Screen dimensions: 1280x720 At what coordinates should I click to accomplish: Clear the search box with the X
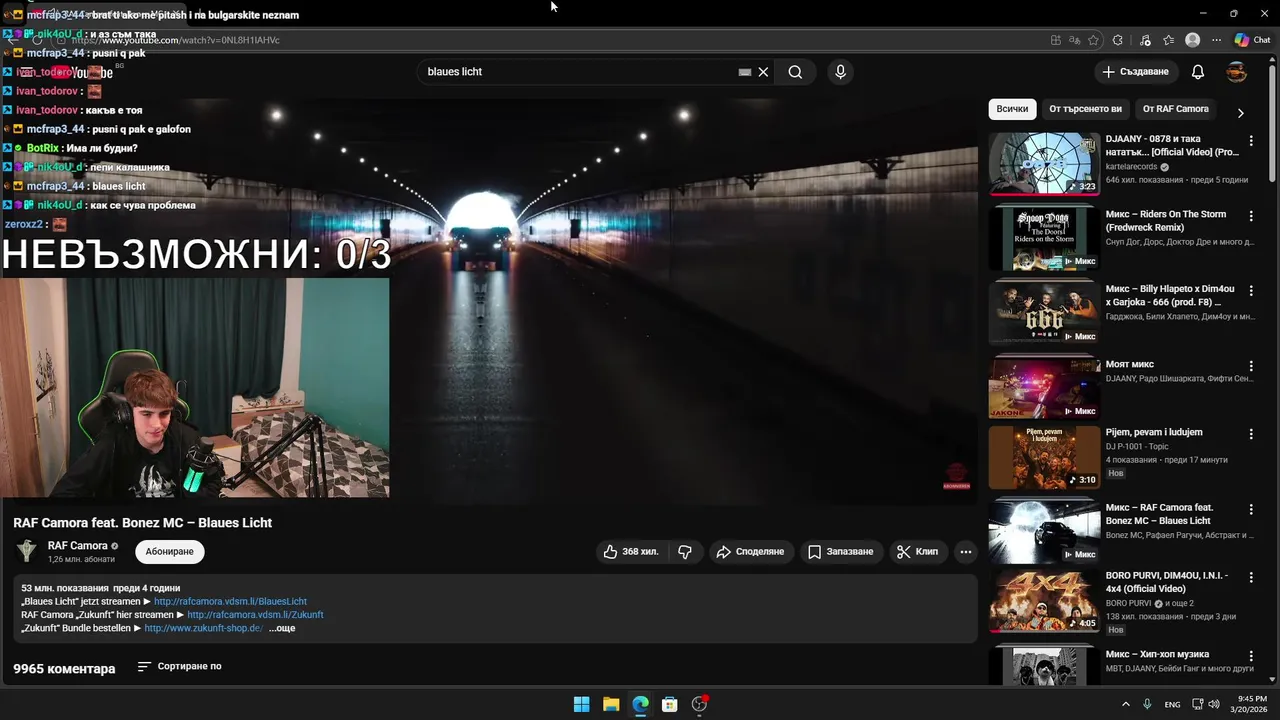tap(763, 72)
